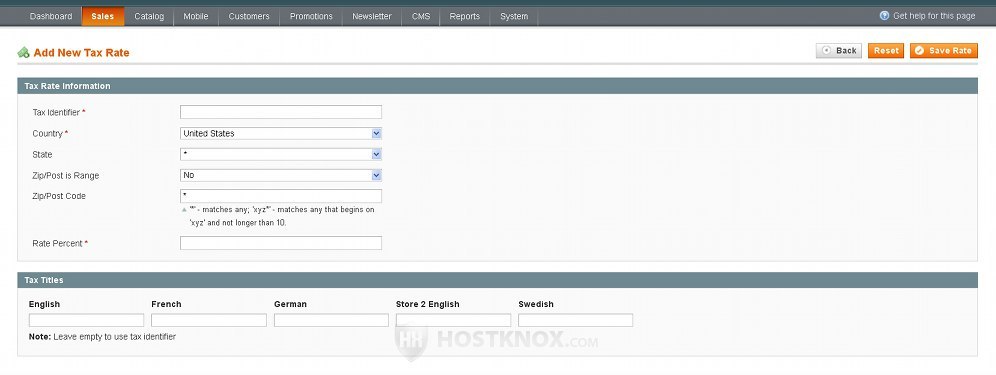This screenshot has height=375, width=996.
Task: Click the German tax title field
Action: [x=332, y=320]
